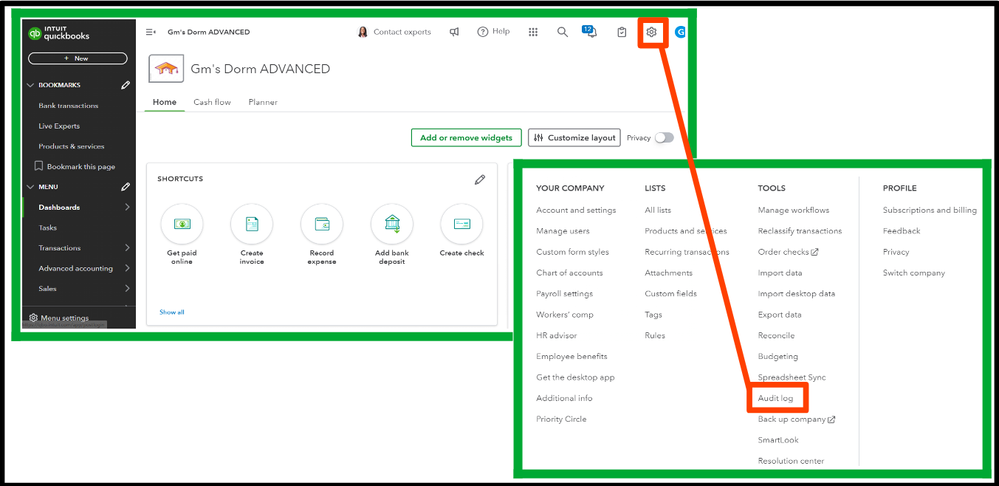
Task: Click the megaphone announcements icon
Action: [454, 32]
